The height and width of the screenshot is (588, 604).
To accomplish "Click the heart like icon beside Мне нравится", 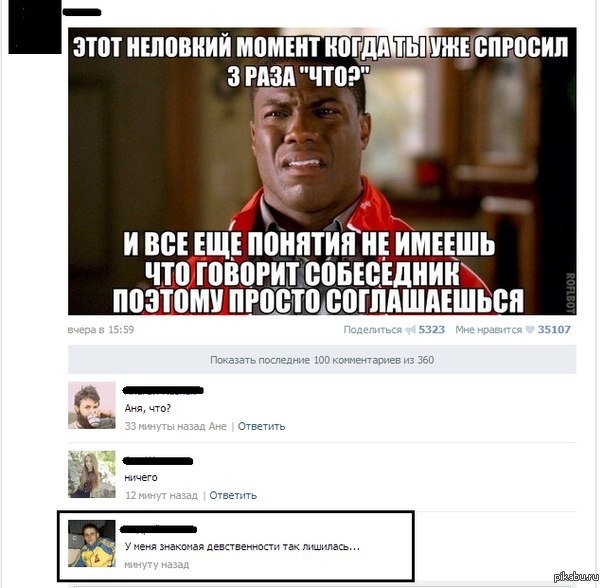I will pos(530,330).
